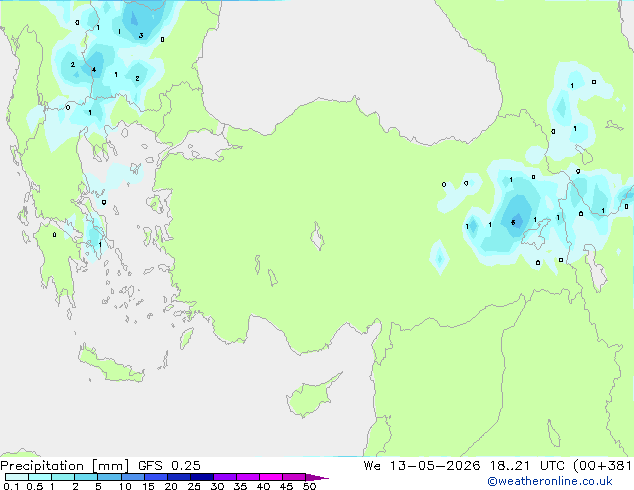The height and width of the screenshot is (490, 634).
Task: Click the over-50 arrow tip of legend
Action: coord(317,478)
